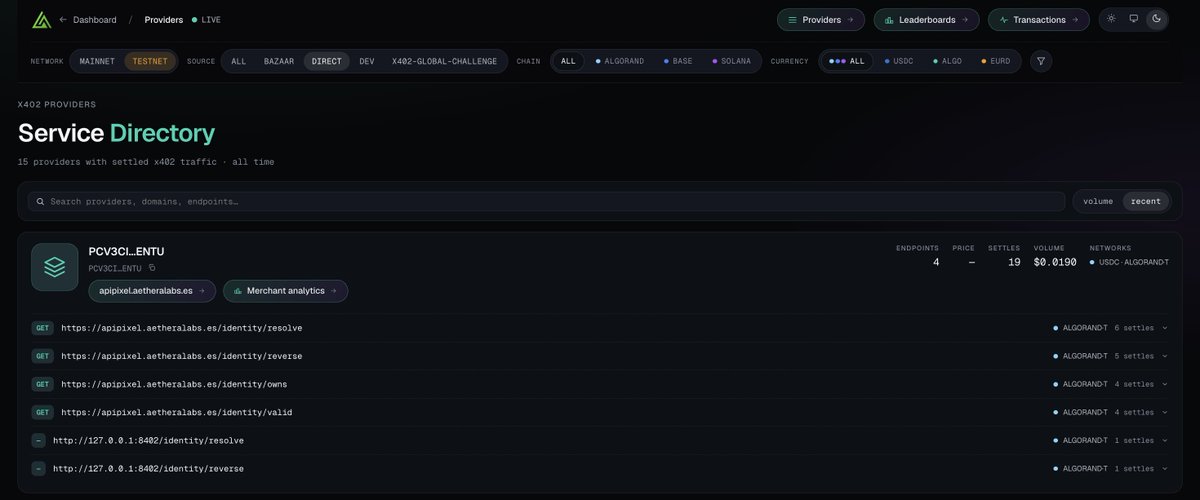Open Merchant analytics
Screen dimensions: 1200x500
286,290
